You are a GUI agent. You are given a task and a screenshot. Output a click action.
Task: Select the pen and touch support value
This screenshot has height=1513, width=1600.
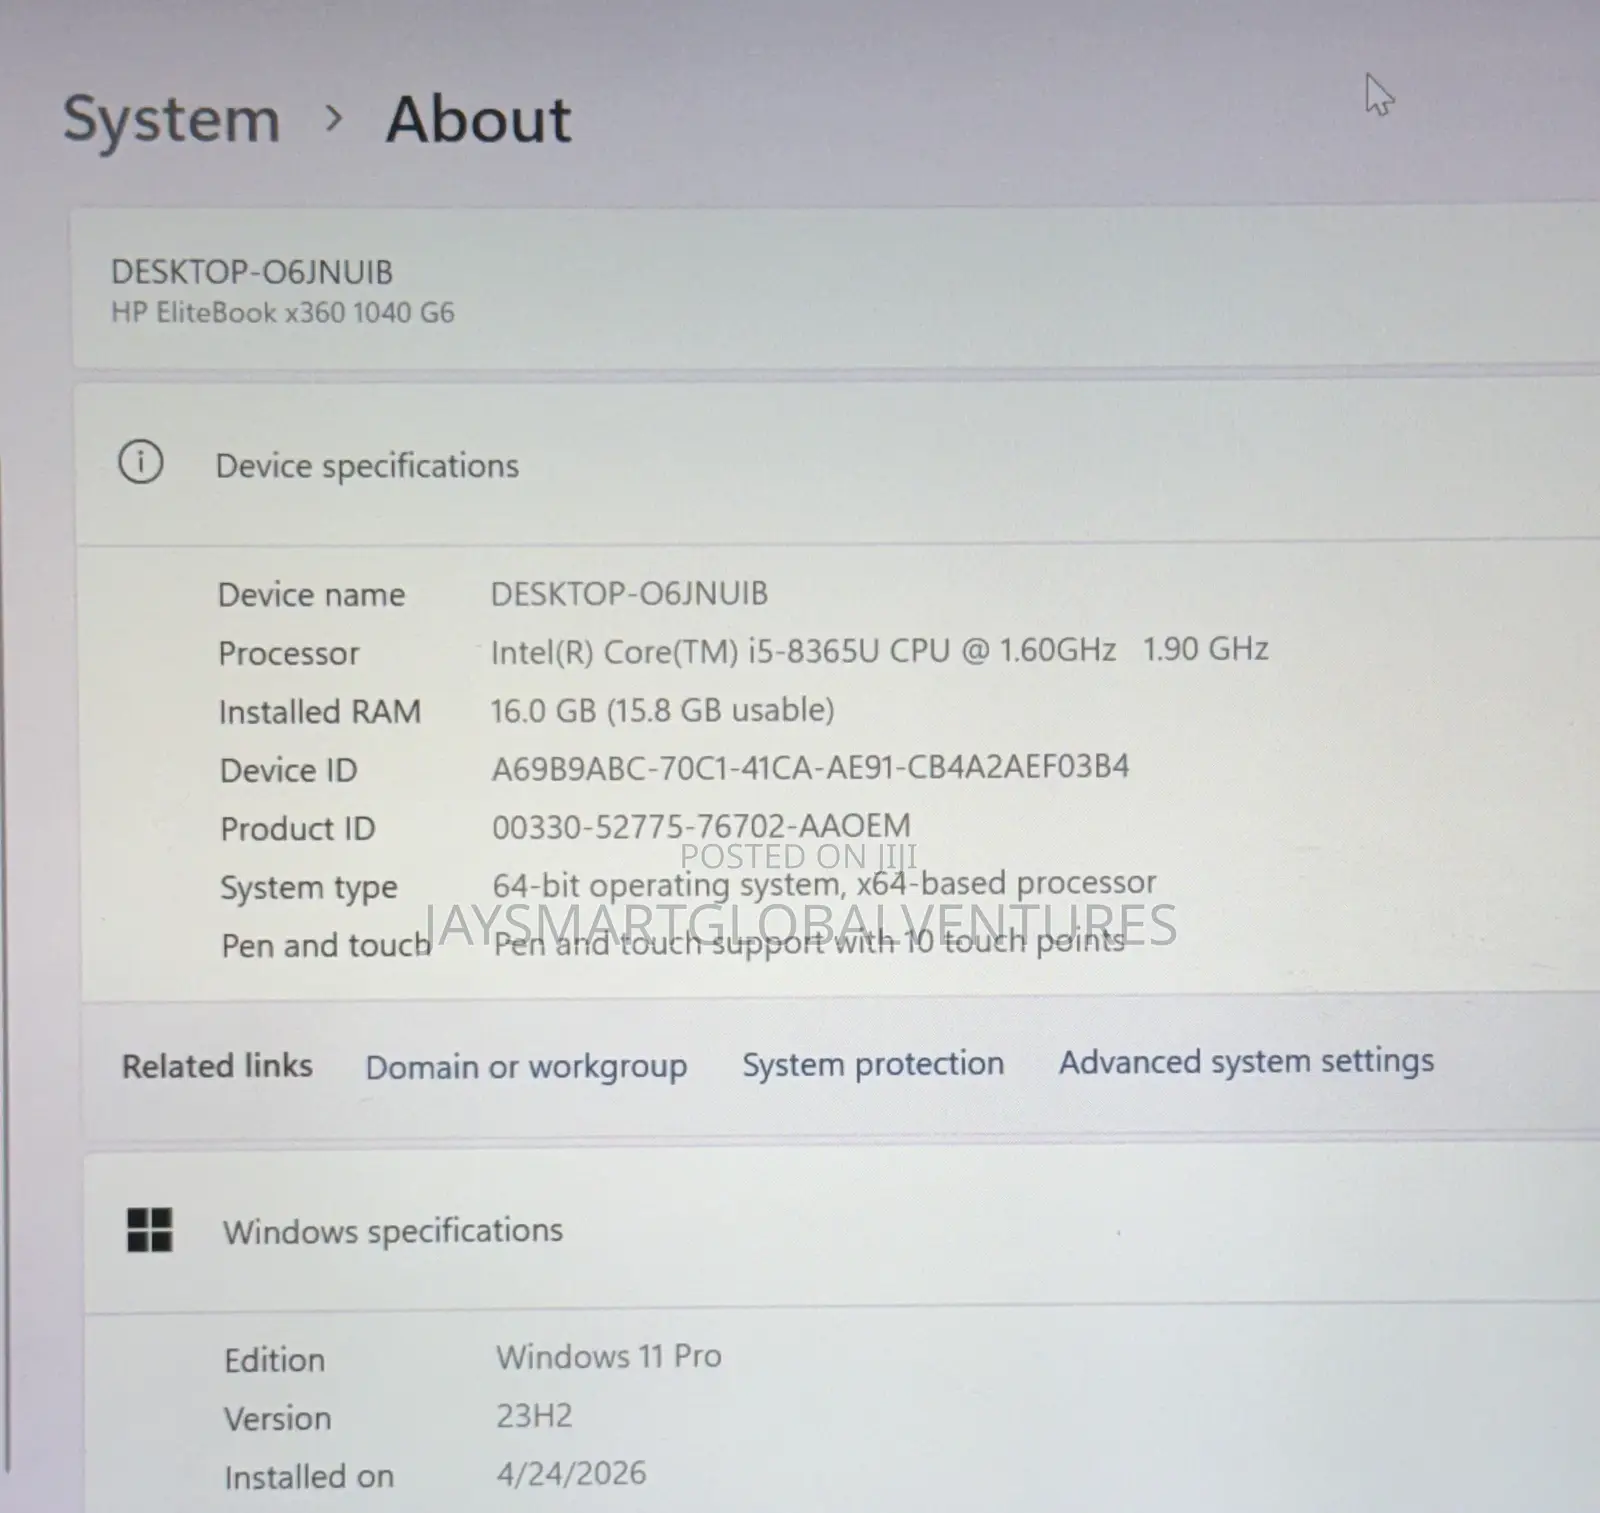pos(809,942)
